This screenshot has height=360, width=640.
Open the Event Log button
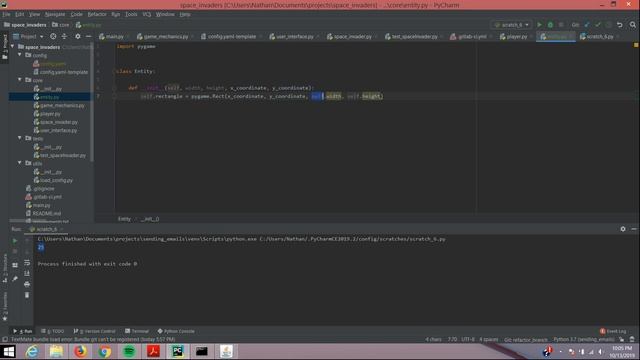[x=613, y=331]
